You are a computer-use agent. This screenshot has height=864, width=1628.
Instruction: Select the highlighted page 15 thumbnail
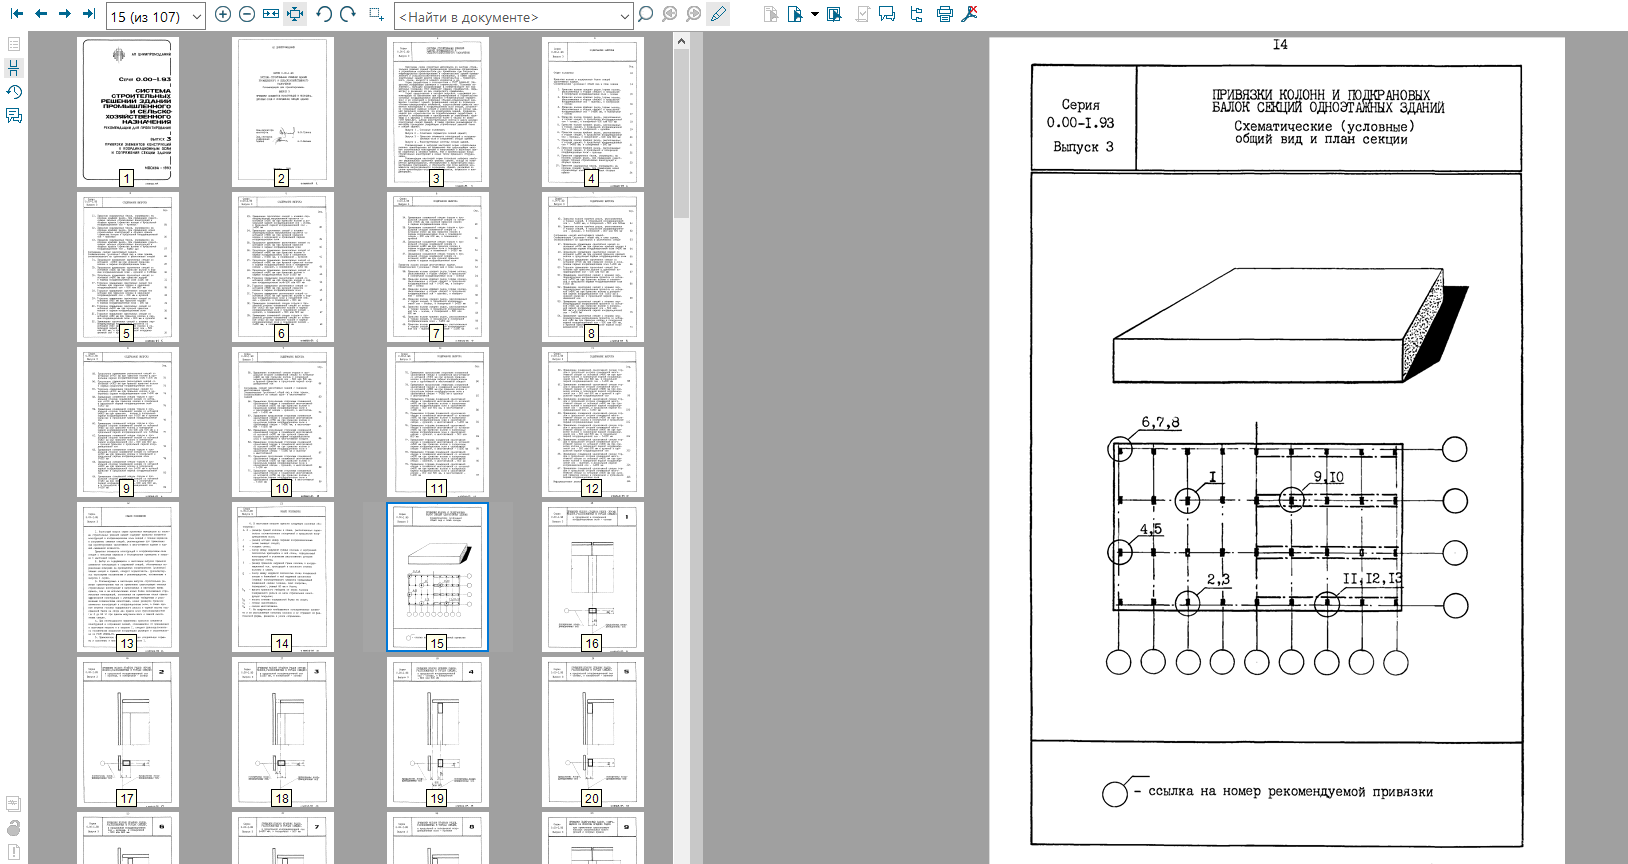(438, 577)
